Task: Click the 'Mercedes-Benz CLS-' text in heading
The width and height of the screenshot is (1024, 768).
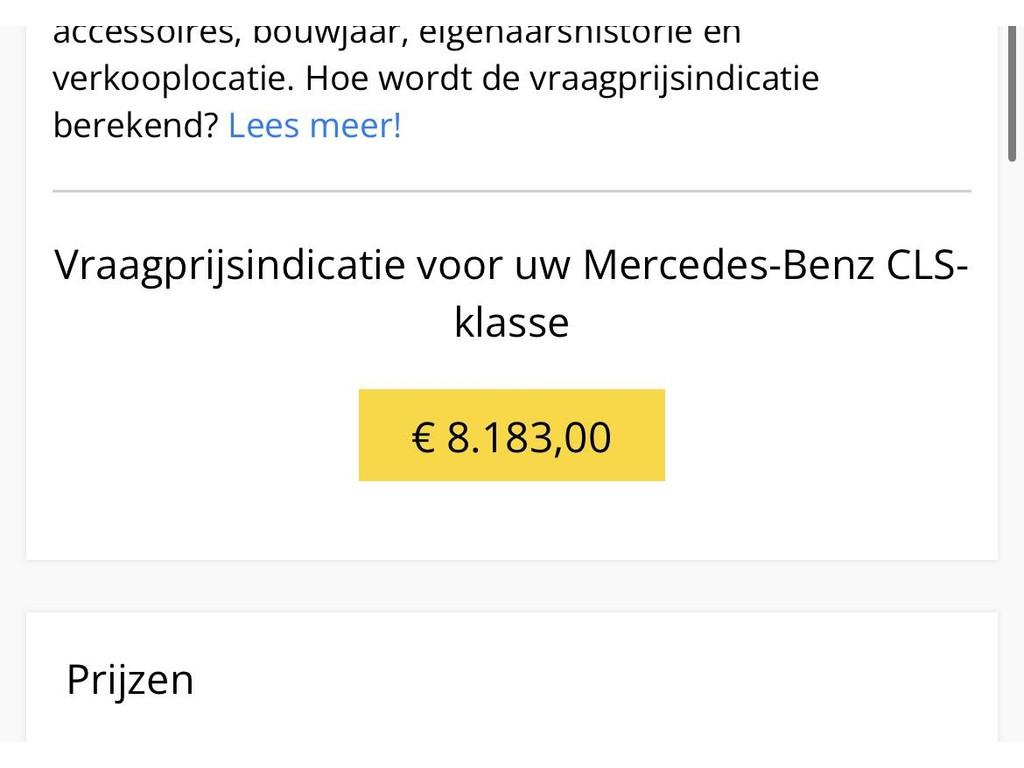Action: 775,265
